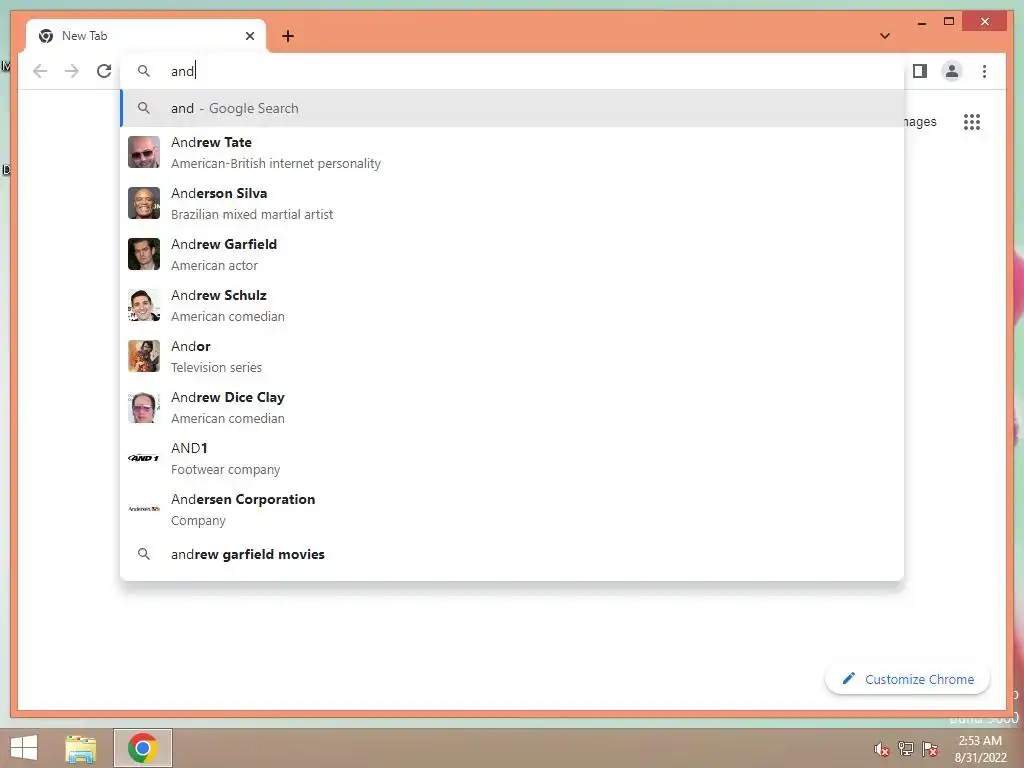The image size is (1024, 768).
Task: Select the Andrew Schulz suggestion
Action: tap(513, 305)
